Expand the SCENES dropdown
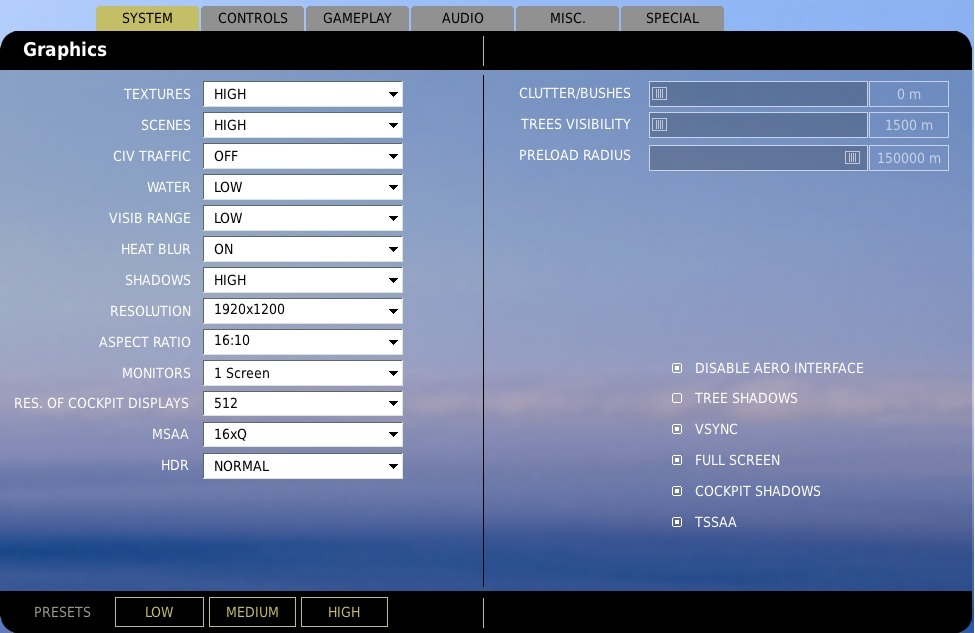 click(x=303, y=125)
